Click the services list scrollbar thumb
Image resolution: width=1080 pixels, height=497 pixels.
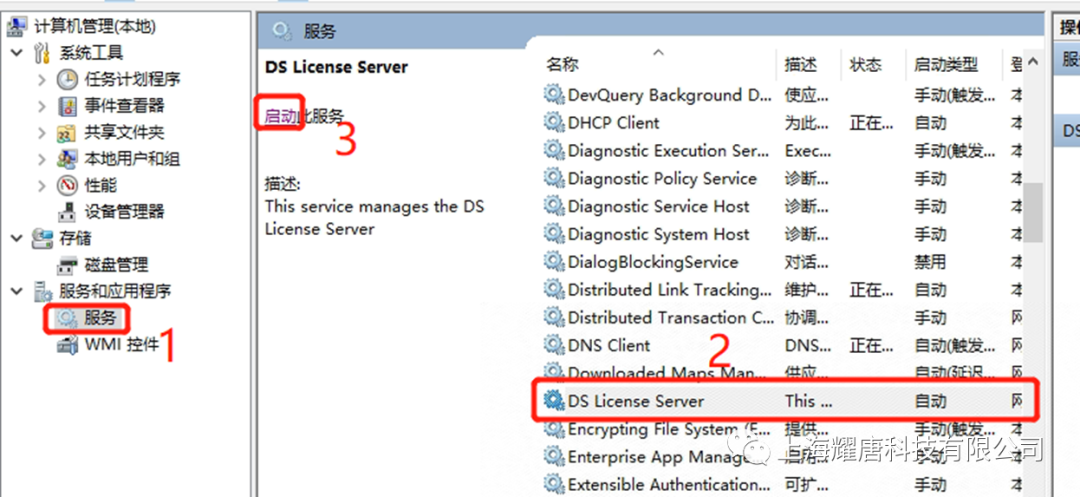pyautogui.click(x=1032, y=213)
